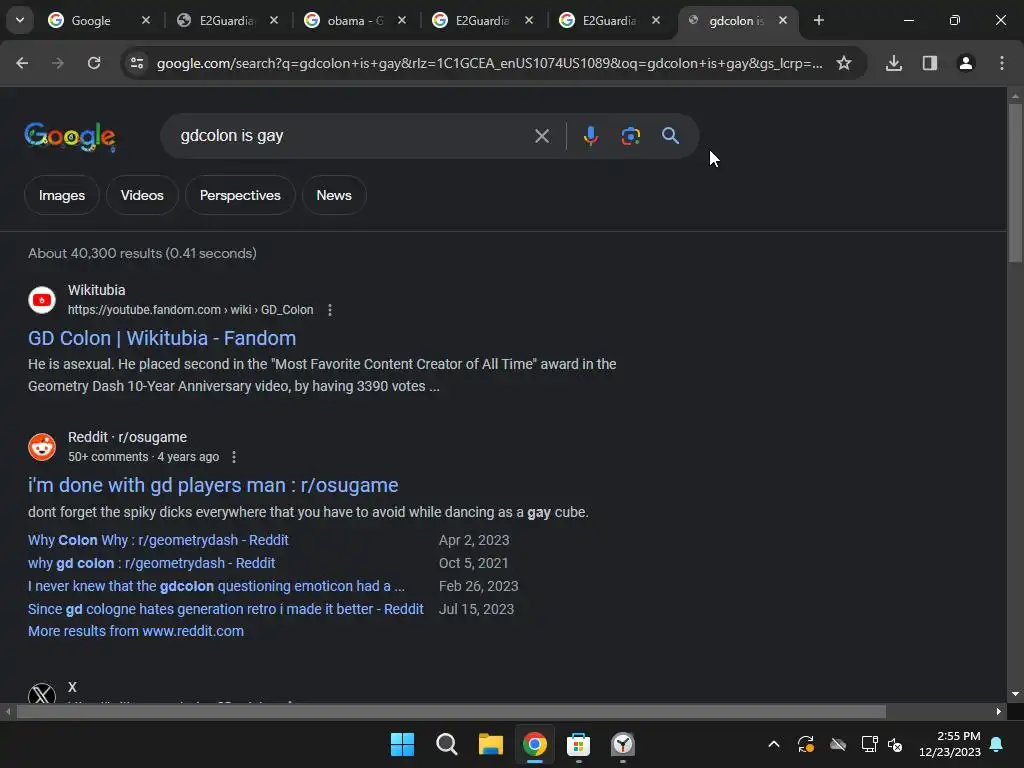
Task: Show hidden system tray icons
Action: 774,744
